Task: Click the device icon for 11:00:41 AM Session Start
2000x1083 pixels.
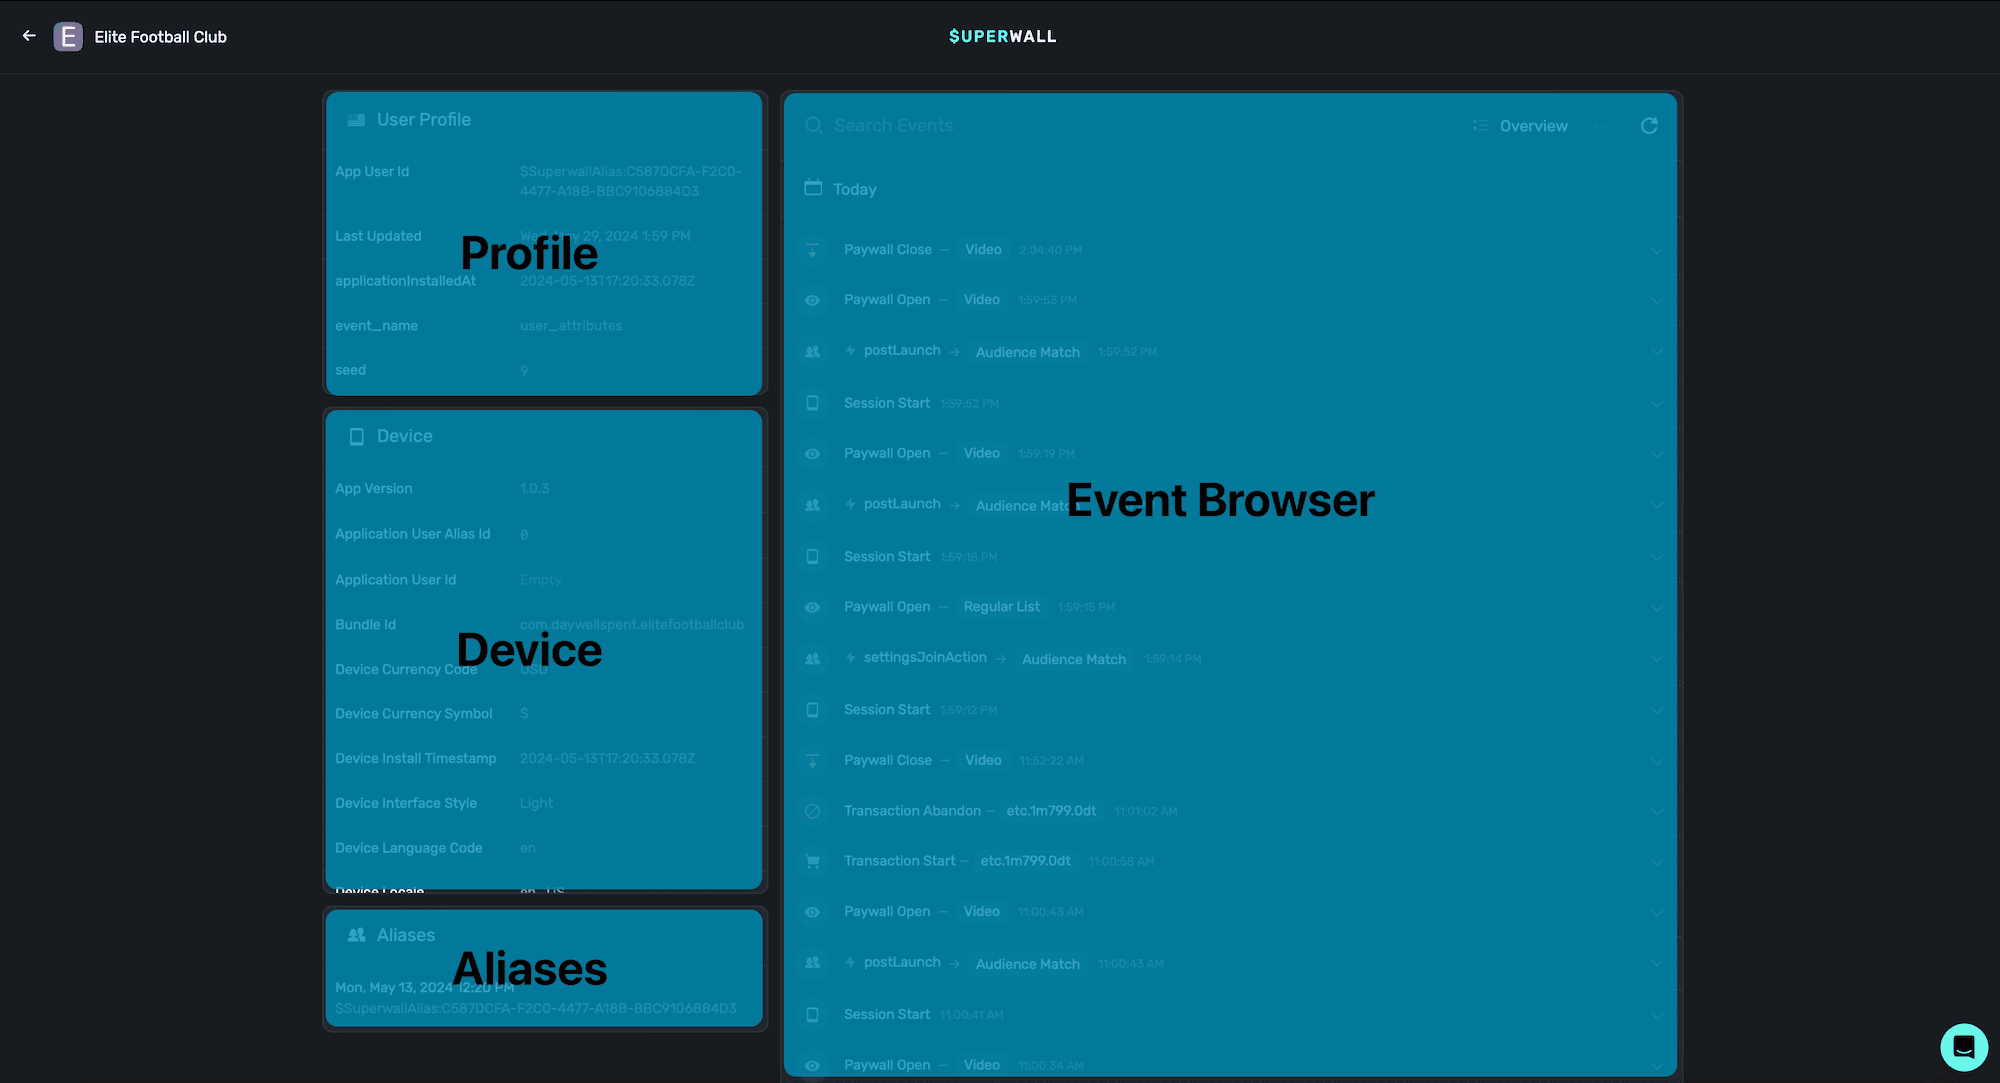Action: [813, 1014]
